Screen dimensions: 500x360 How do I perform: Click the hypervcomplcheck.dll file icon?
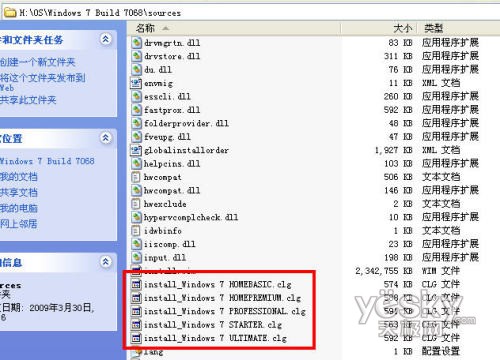[x=136, y=217]
